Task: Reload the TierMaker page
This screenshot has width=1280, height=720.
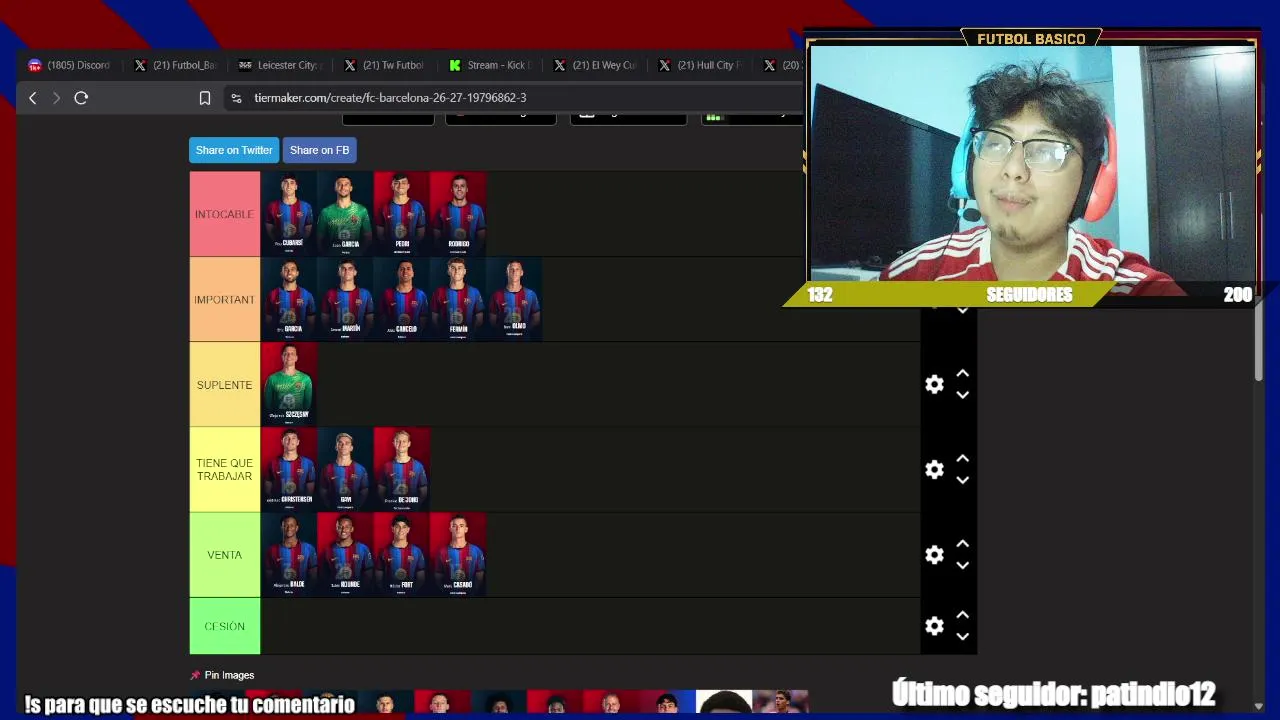Action: click(81, 98)
